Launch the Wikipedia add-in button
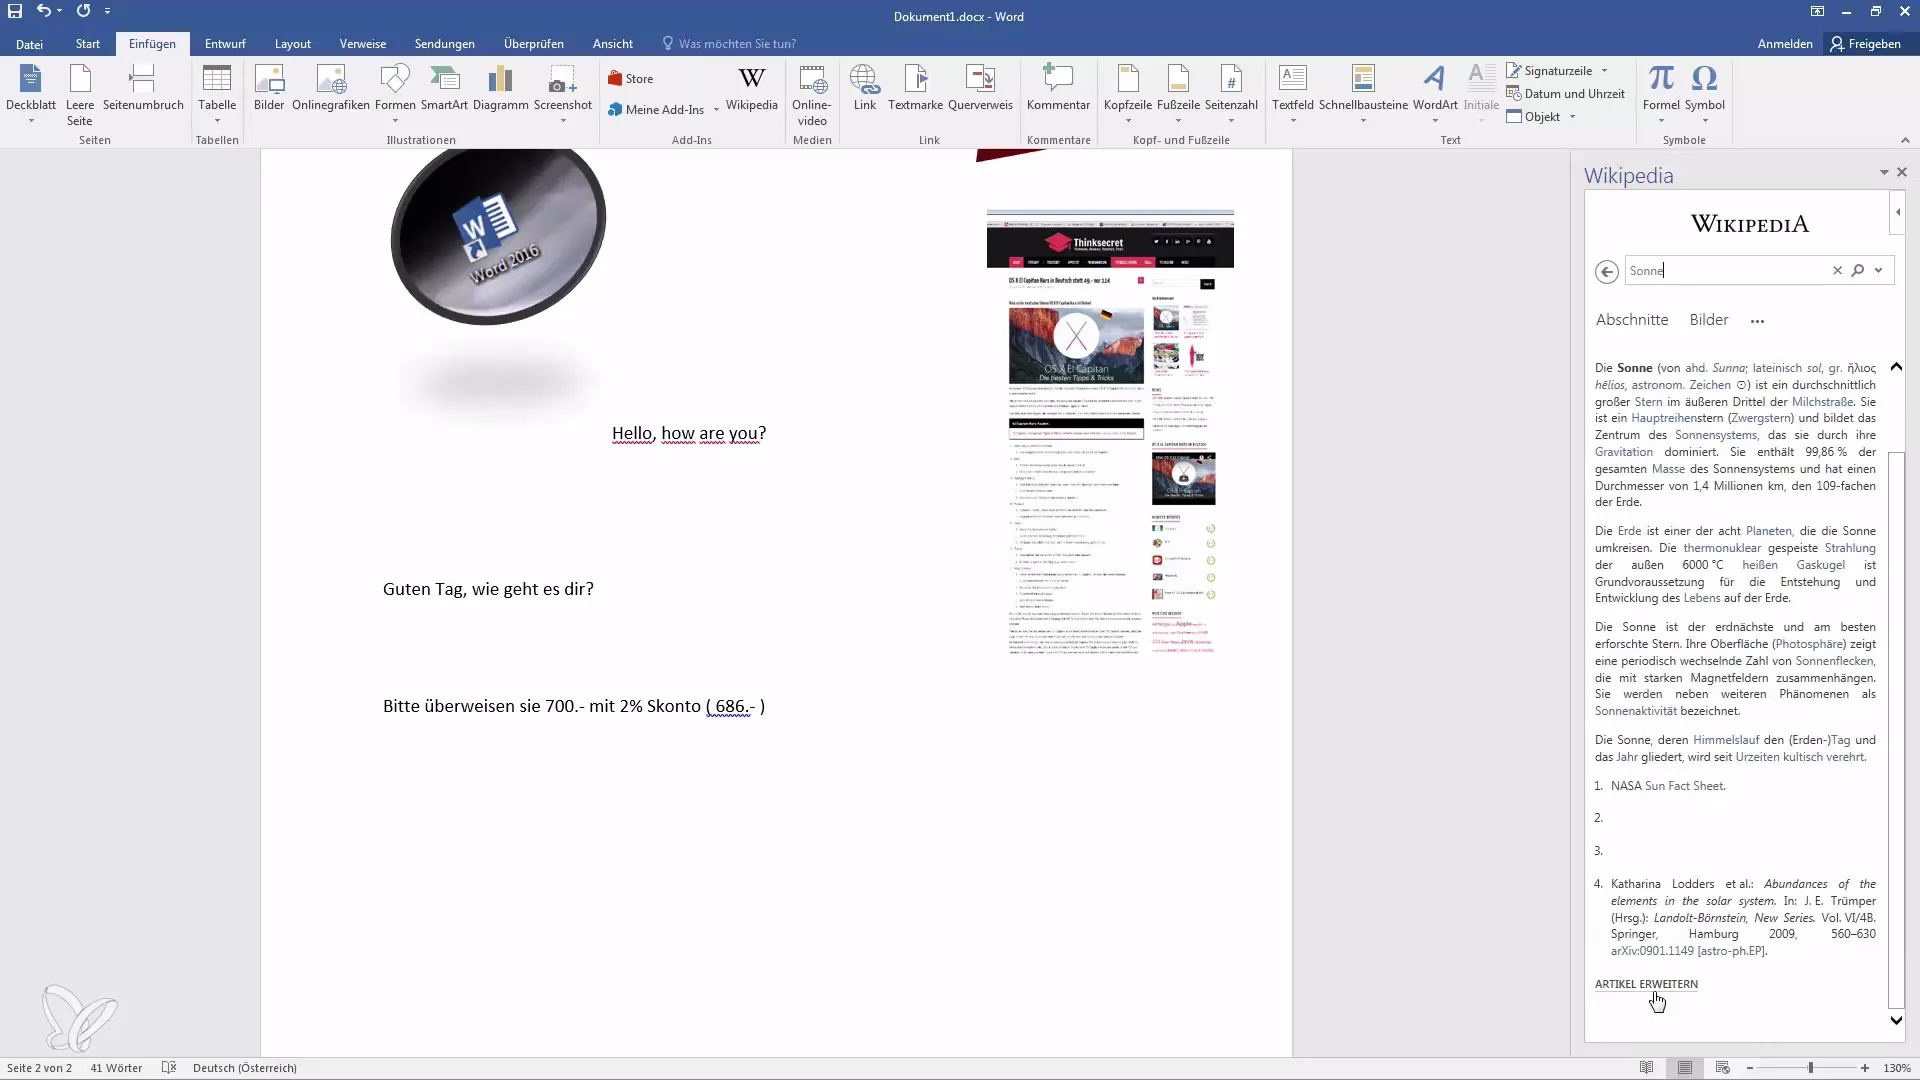The height and width of the screenshot is (1080, 1920). pos(752,88)
